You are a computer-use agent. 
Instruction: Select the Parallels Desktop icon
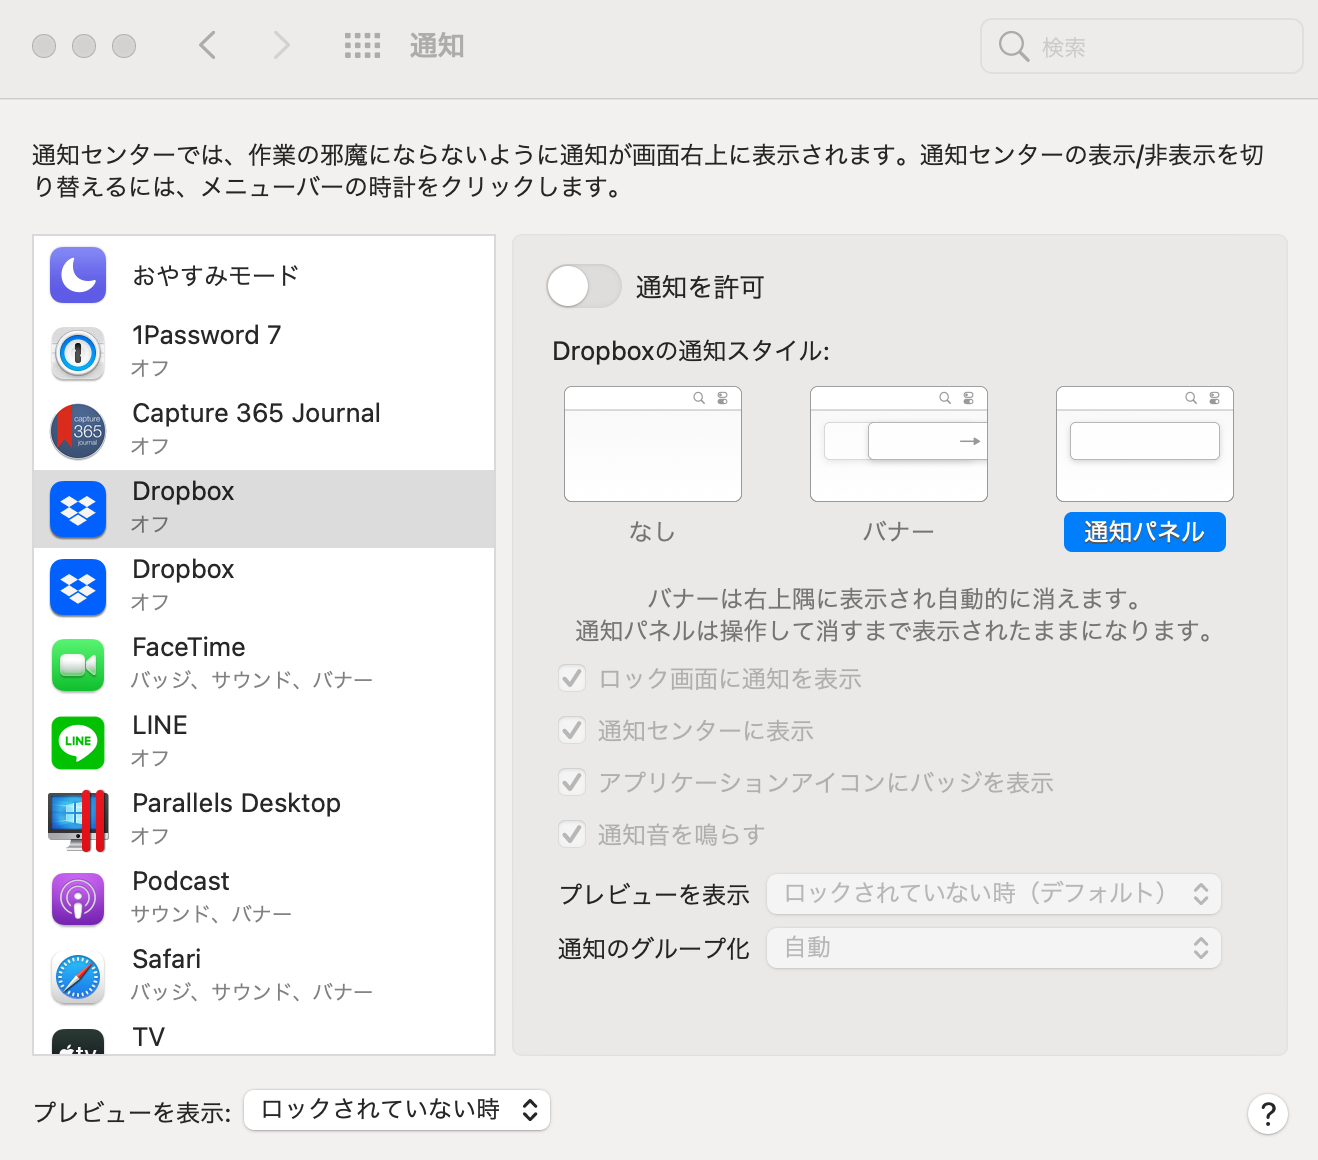(78, 820)
